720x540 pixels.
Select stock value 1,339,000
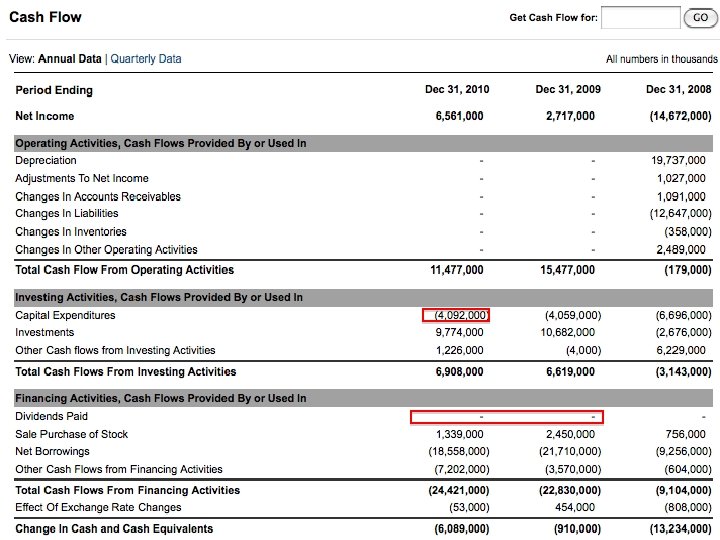459,434
